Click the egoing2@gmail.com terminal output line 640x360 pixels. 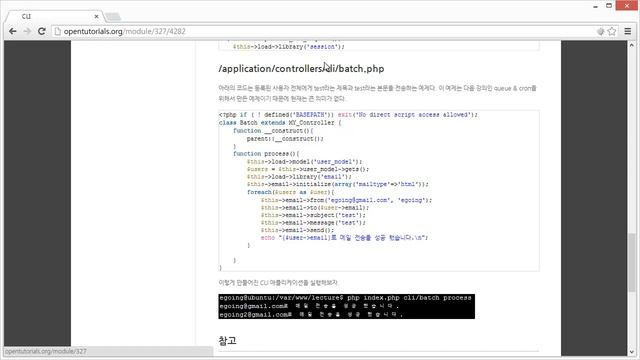(x=311, y=315)
